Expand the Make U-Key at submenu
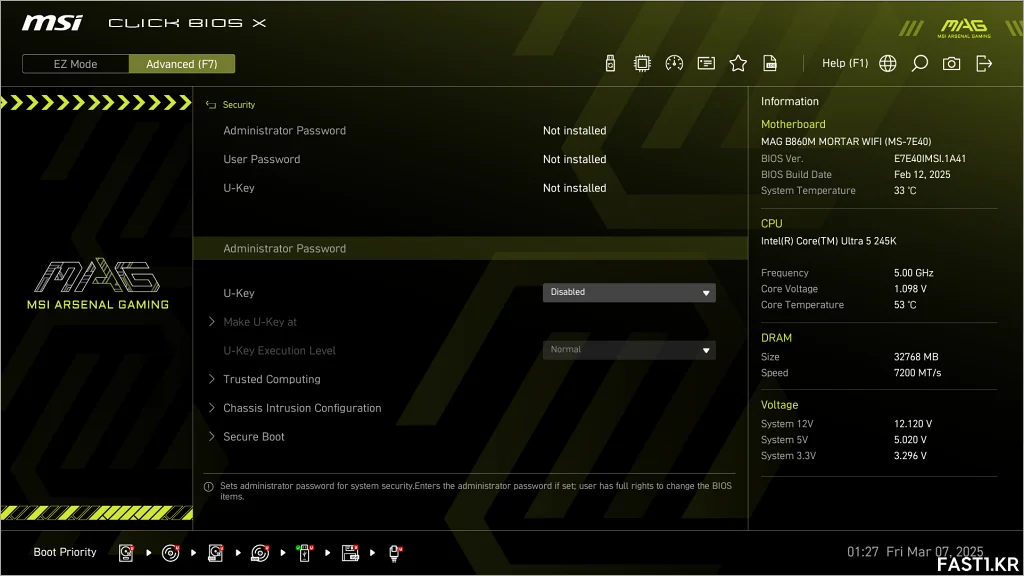Viewport: 1024px width, 576px height. (259, 322)
